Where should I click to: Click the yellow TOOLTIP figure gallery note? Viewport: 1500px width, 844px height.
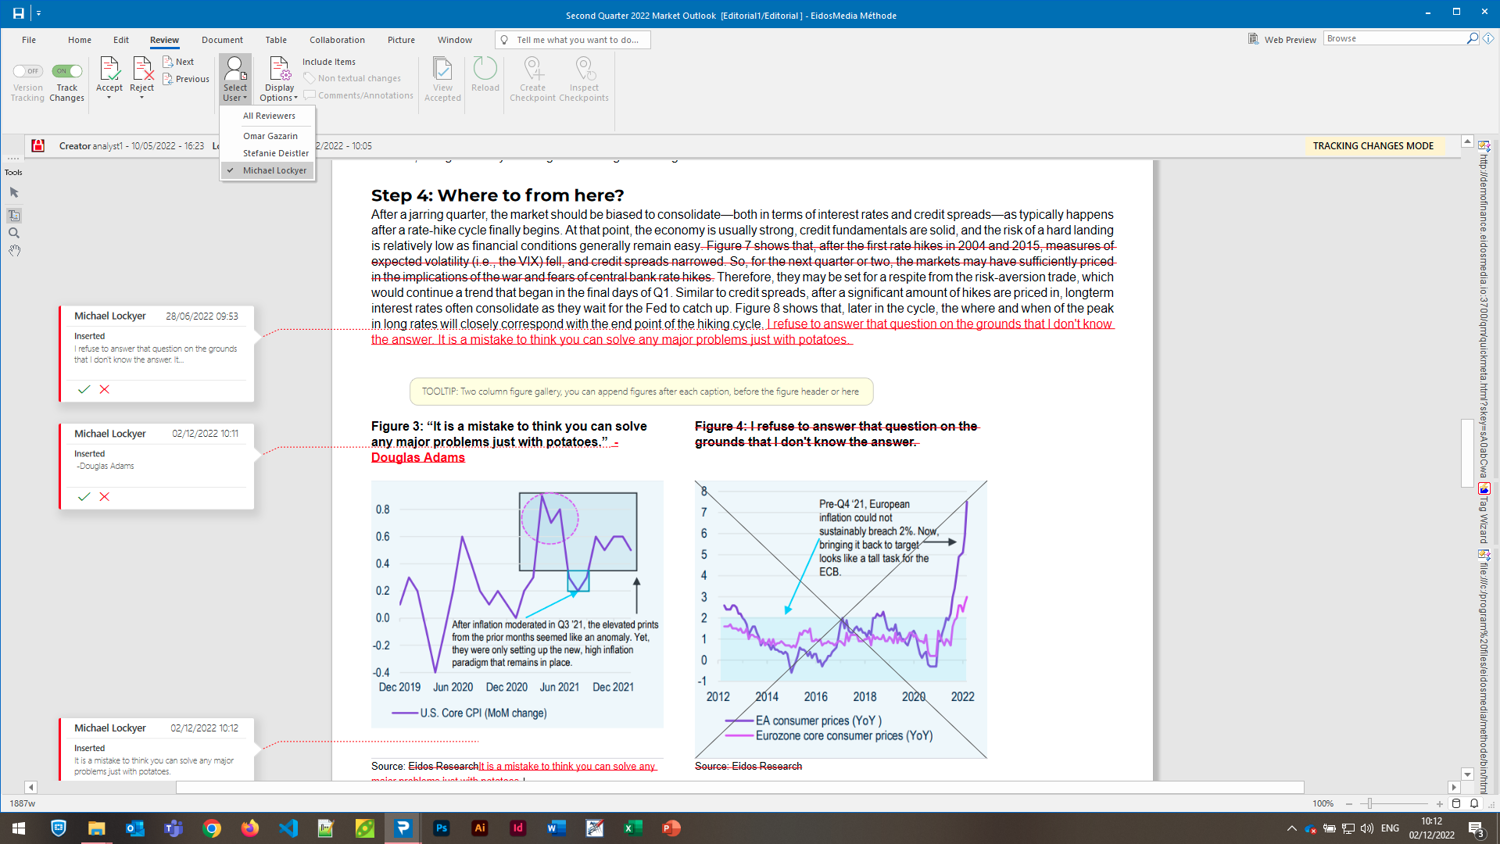click(x=641, y=391)
